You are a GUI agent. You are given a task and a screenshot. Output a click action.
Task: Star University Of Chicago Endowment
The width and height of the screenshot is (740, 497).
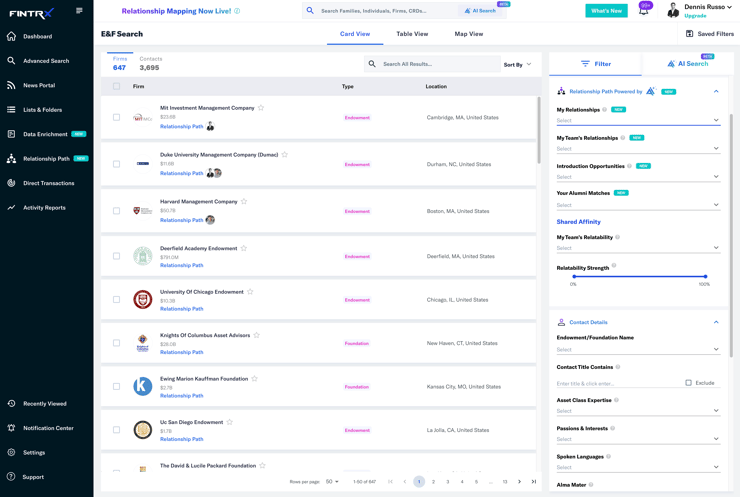point(250,292)
